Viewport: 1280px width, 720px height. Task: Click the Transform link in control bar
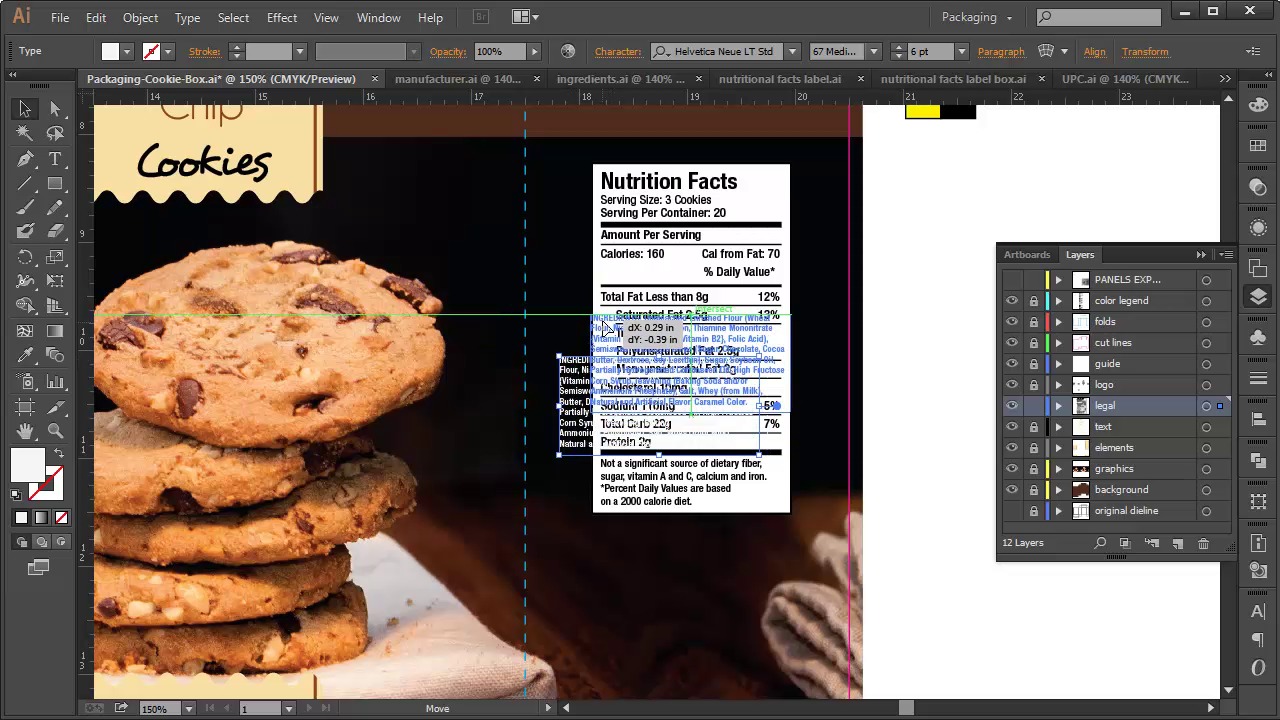1144,51
